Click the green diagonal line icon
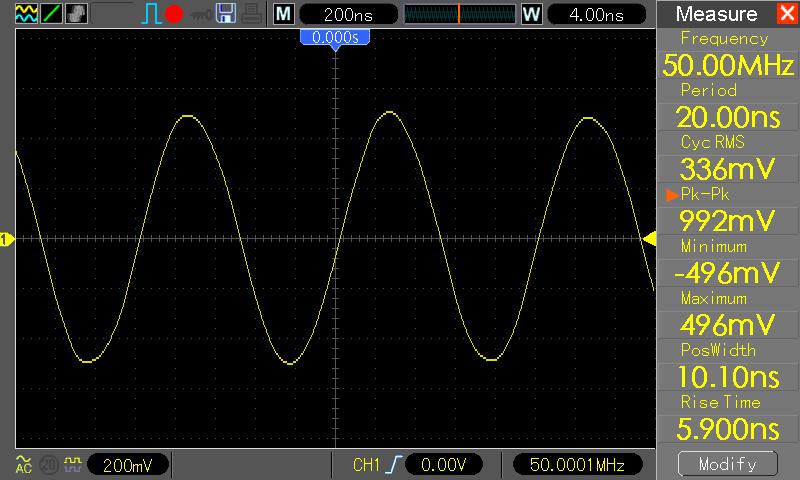The image size is (800, 480). pos(52,14)
